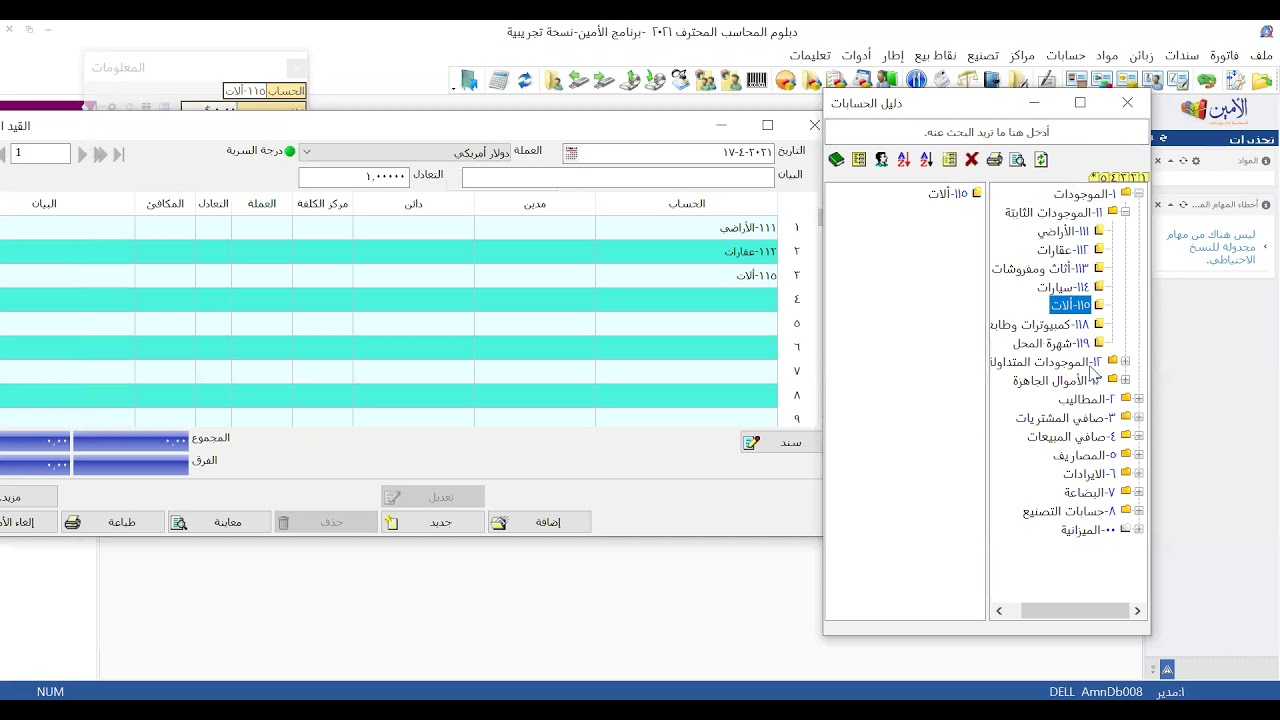This screenshot has width=1280, height=720.
Task: Sort accounts with the black A-Z icon
Action: point(926,159)
